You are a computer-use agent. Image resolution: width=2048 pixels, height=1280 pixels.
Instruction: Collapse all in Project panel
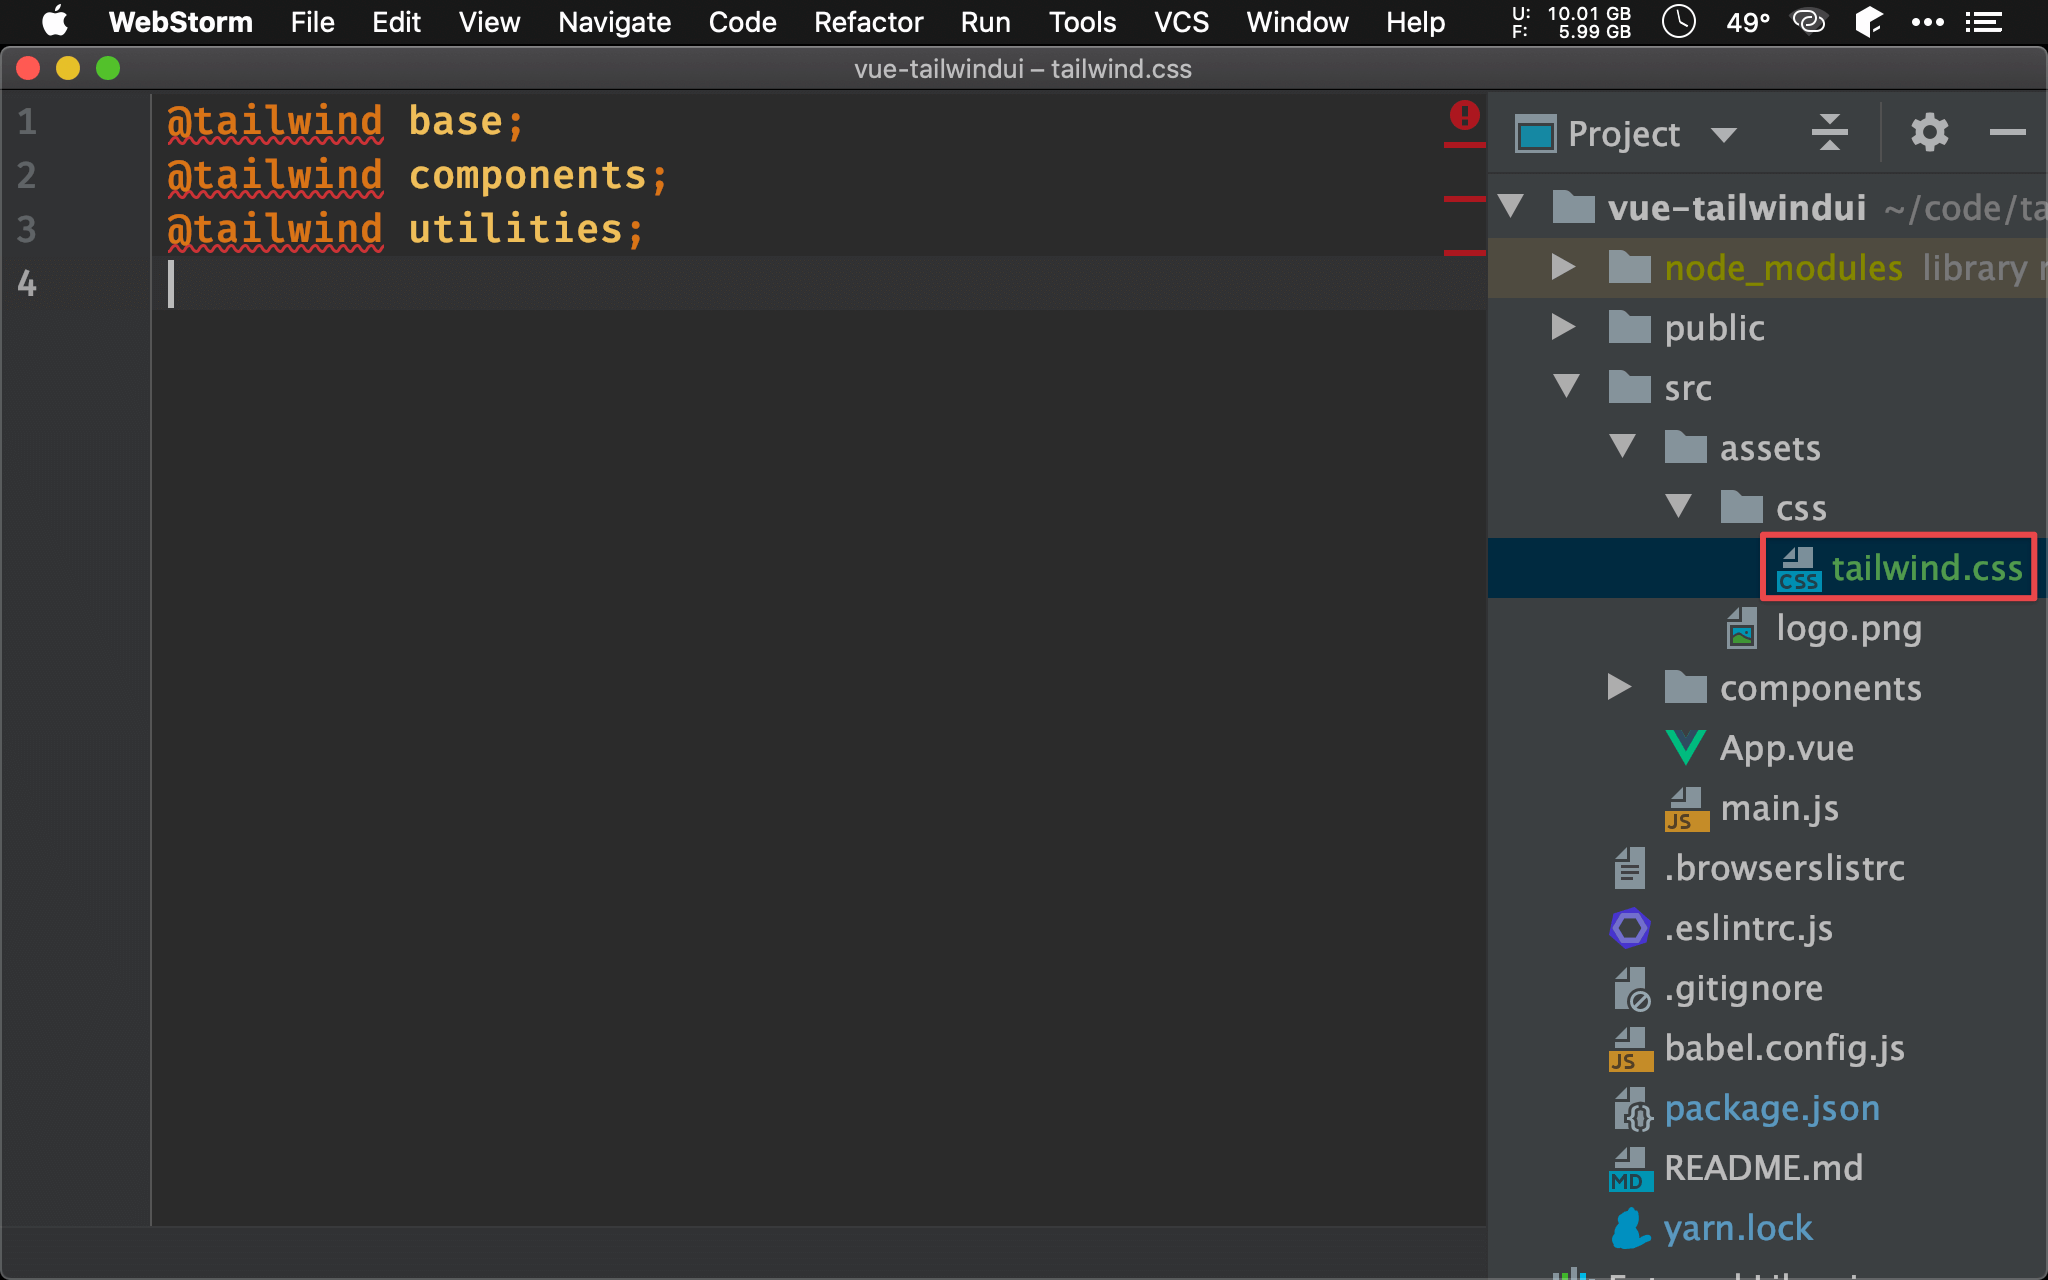click(1830, 132)
